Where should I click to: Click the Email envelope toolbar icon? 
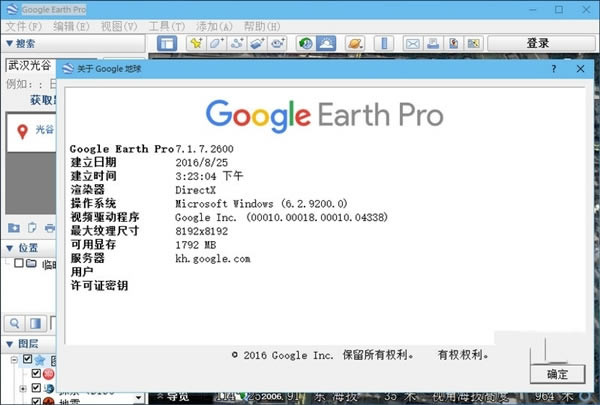click(x=412, y=44)
